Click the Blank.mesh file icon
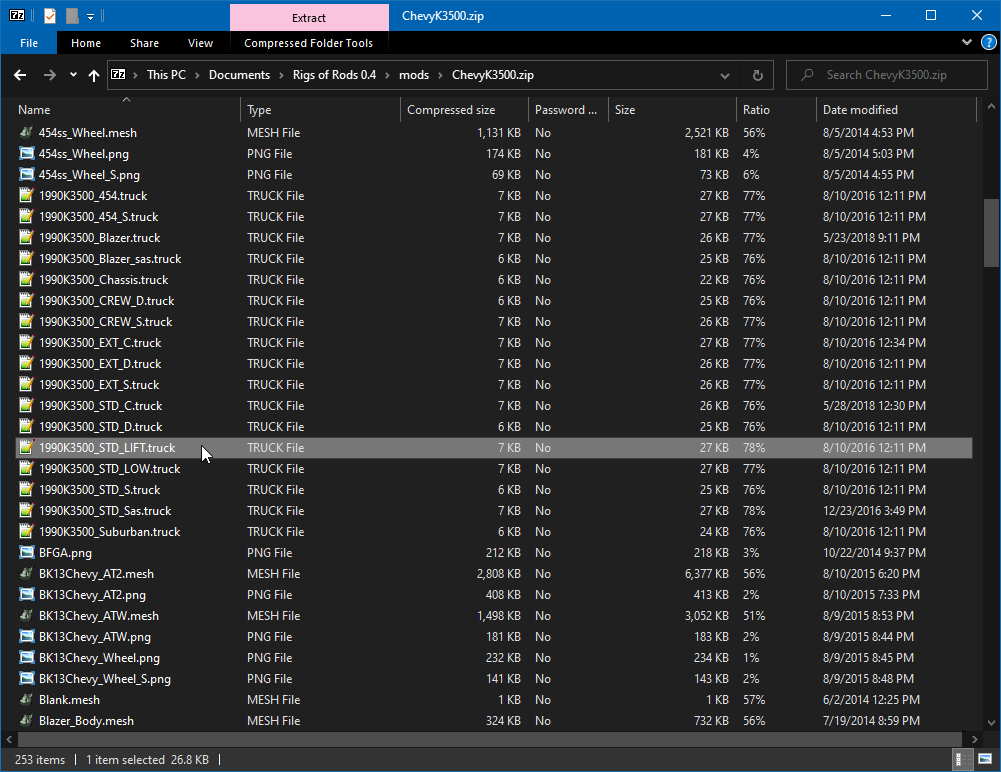This screenshot has height=772, width=1001. 26,700
